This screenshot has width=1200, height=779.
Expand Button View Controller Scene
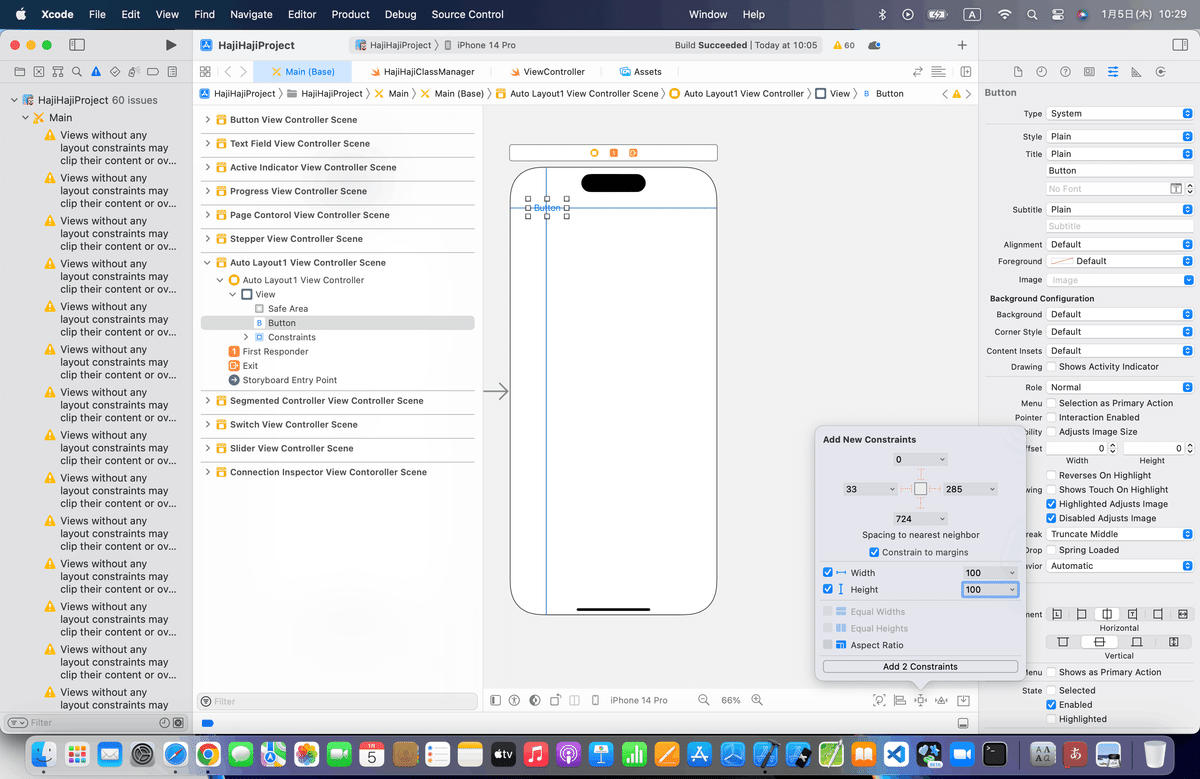click(208, 120)
